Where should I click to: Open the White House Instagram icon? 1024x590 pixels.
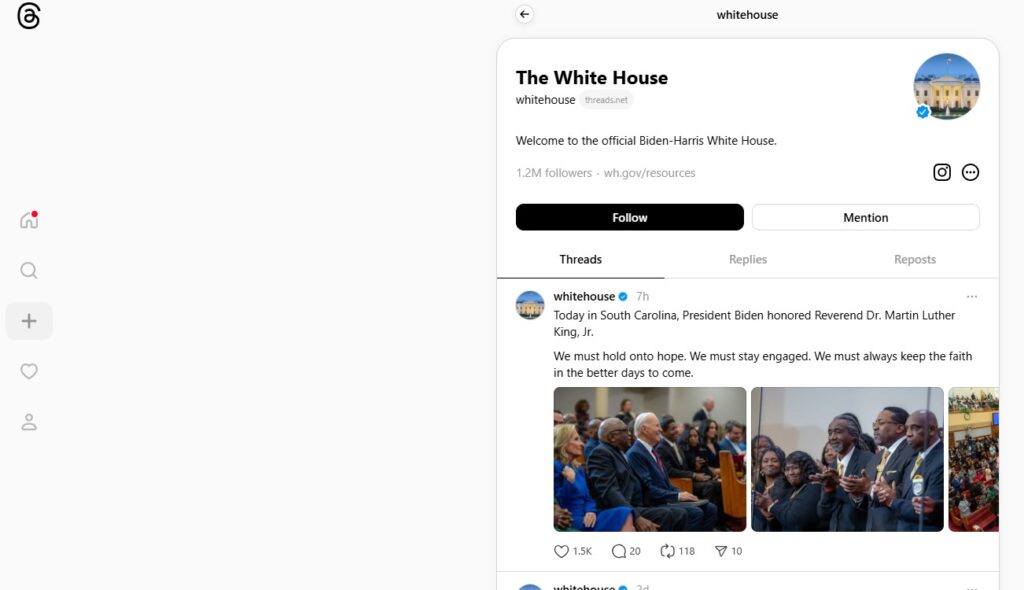pyautogui.click(x=942, y=172)
